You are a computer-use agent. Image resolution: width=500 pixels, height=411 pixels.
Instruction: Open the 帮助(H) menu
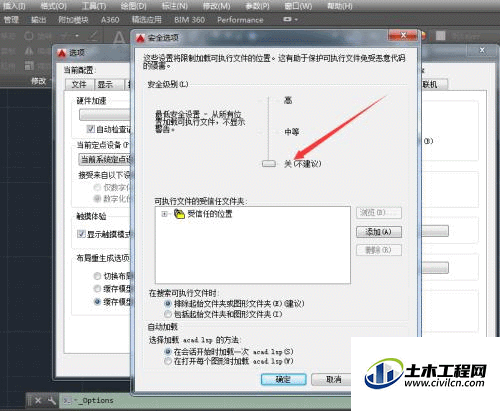(339, 6)
